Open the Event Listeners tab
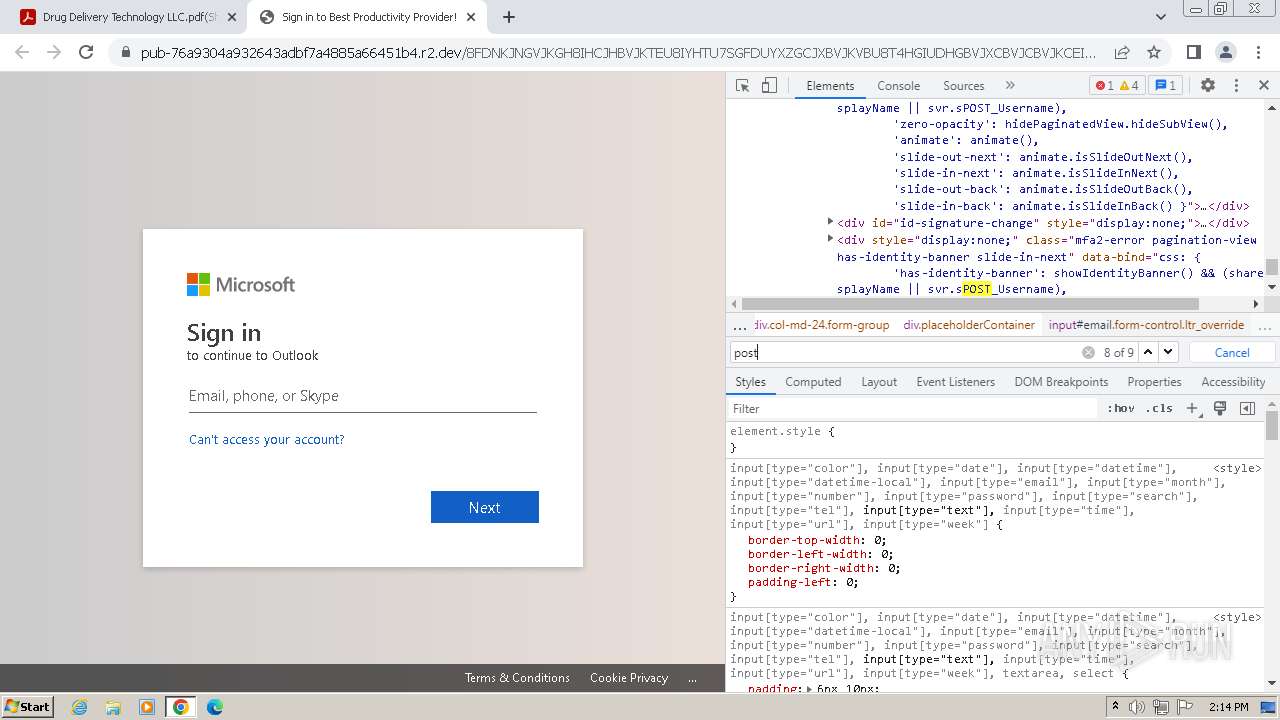Screen dimensions: 1280x720 (x=955, y=382)
